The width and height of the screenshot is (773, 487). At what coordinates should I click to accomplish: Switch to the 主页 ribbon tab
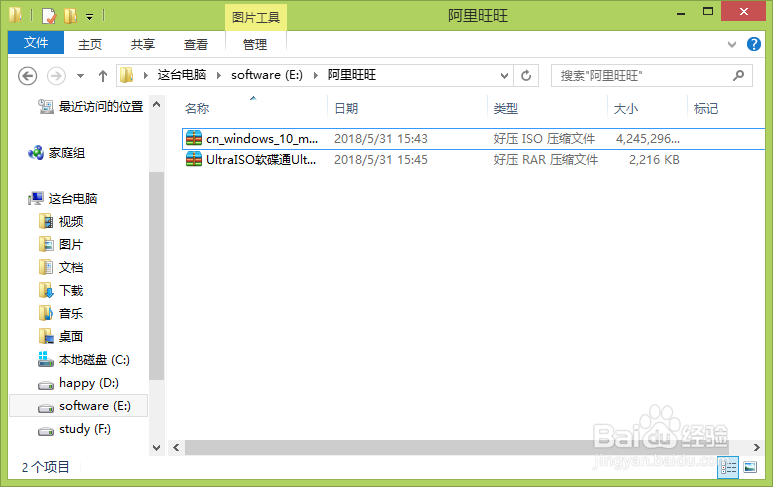pos(90,44)
